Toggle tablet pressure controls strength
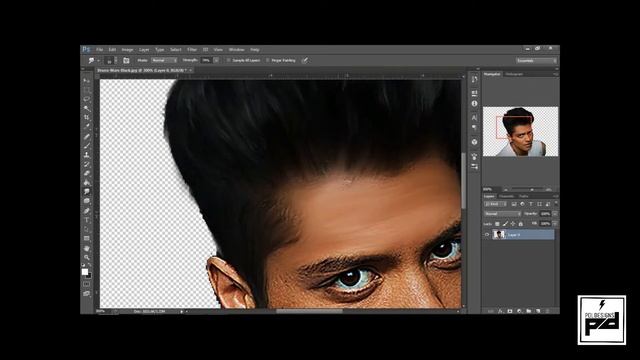Screen dimensions: 640x360 [x=304, y=60]
